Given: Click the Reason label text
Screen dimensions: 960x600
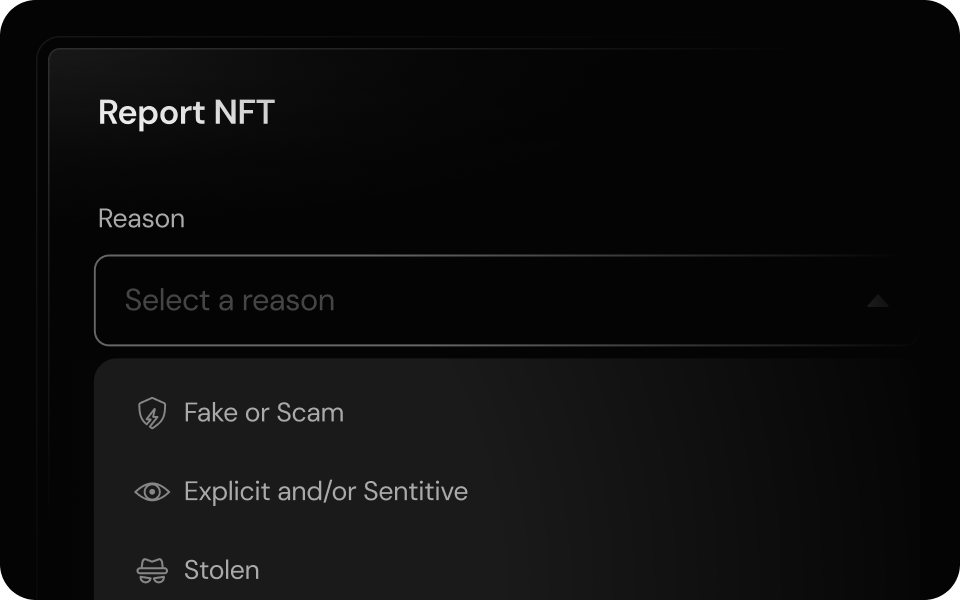Looking at the screenshot, I should pyautogui.click(x=141, y=218).
